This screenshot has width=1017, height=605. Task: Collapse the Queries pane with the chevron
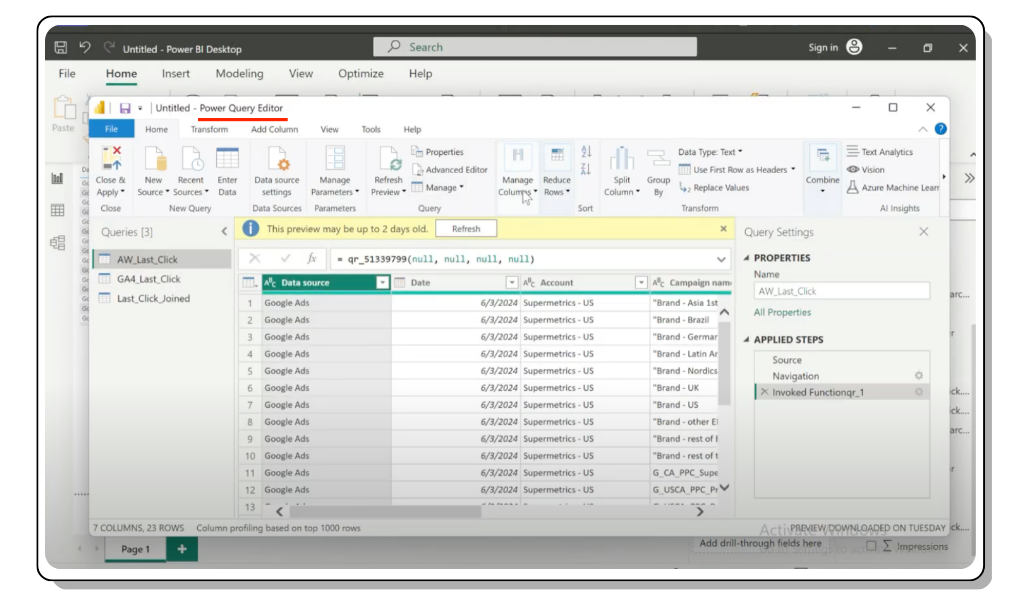[x=224, y=232]
